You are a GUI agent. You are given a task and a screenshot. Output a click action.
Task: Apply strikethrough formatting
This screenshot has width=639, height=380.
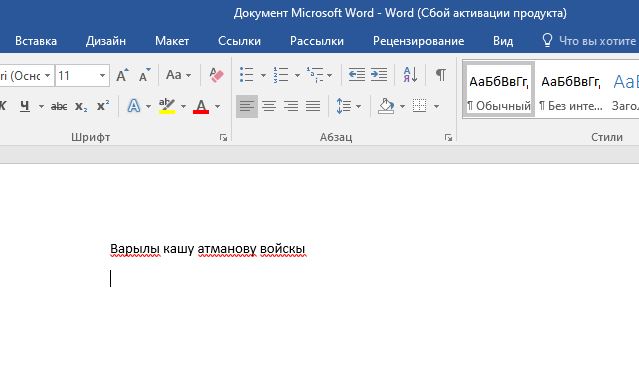click(x=59, y=106)
